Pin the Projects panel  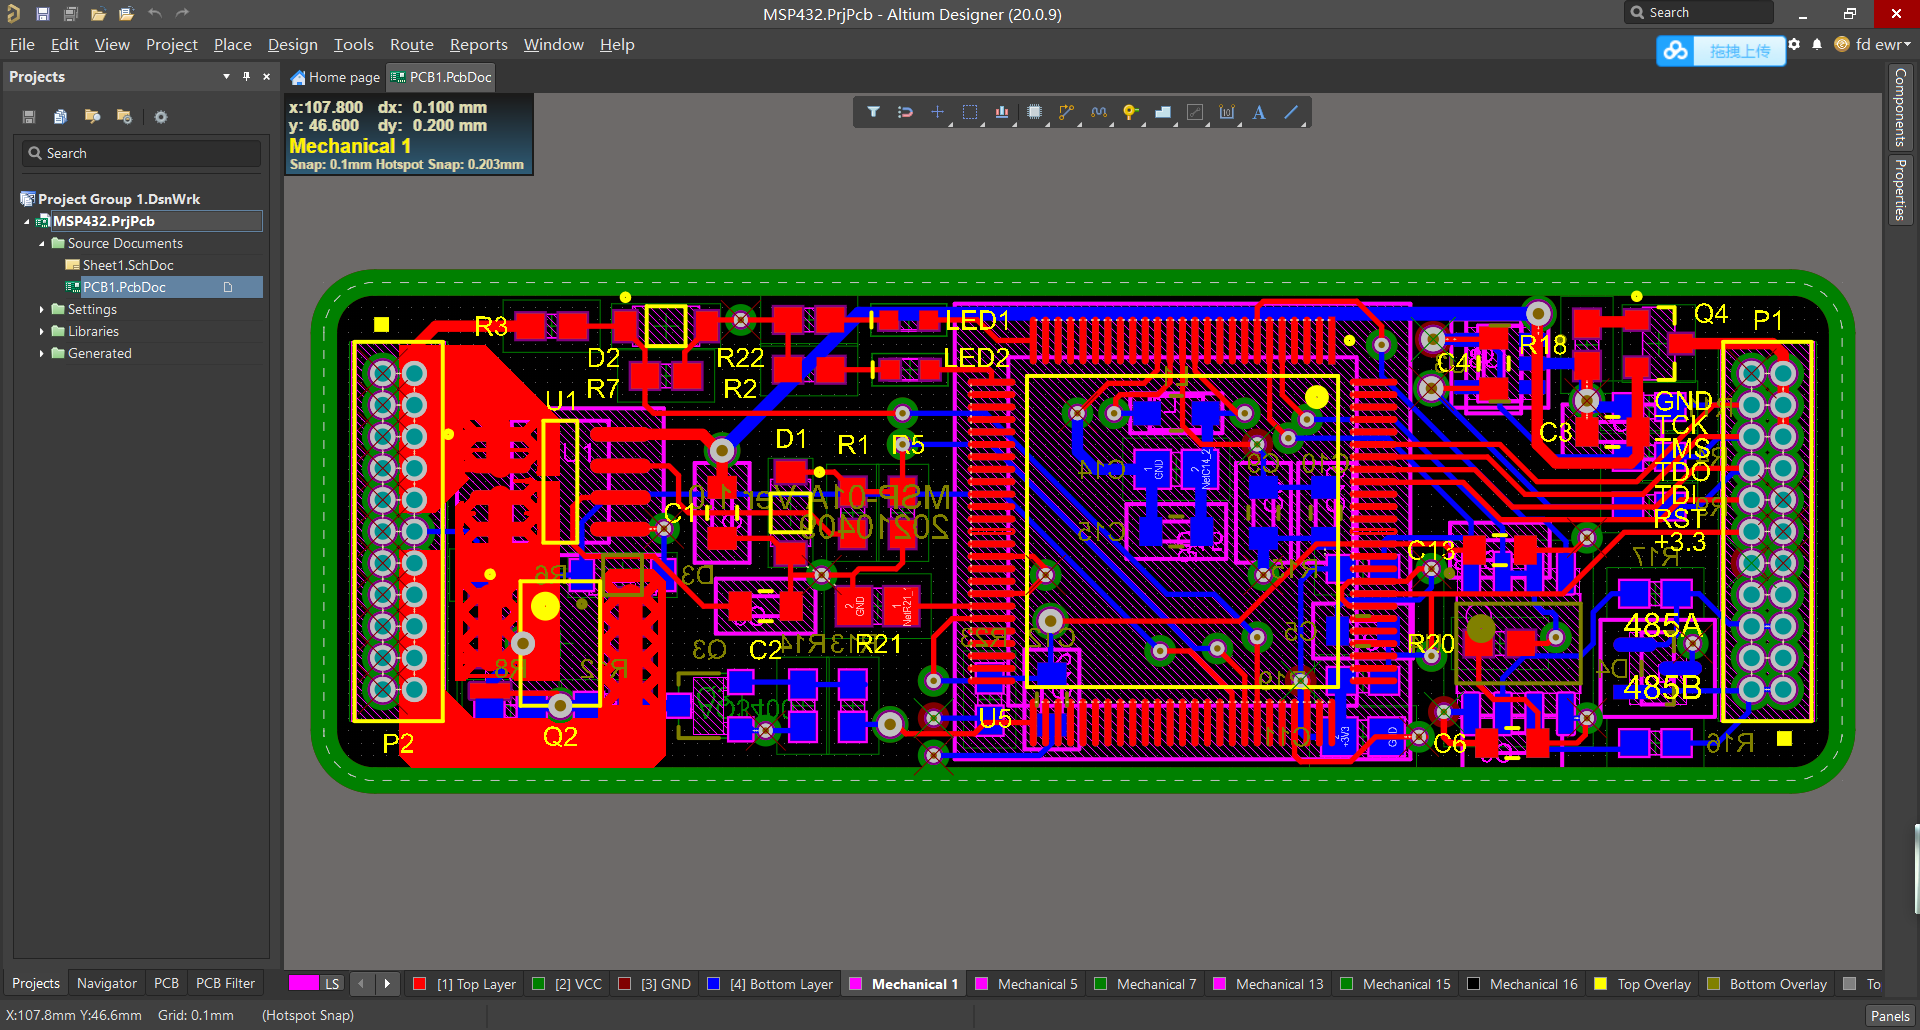coord(246,77)
